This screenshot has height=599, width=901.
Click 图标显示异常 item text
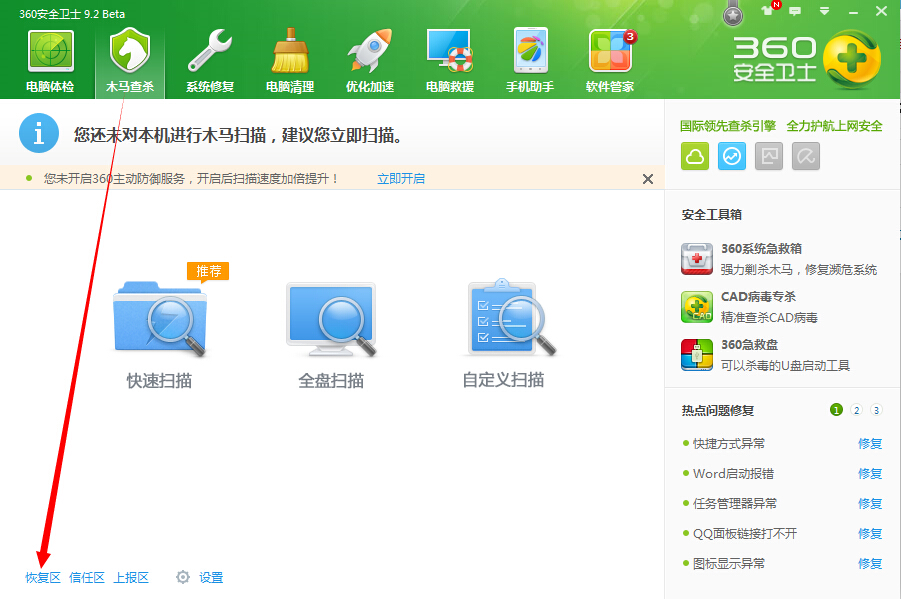tap(729, 563)
